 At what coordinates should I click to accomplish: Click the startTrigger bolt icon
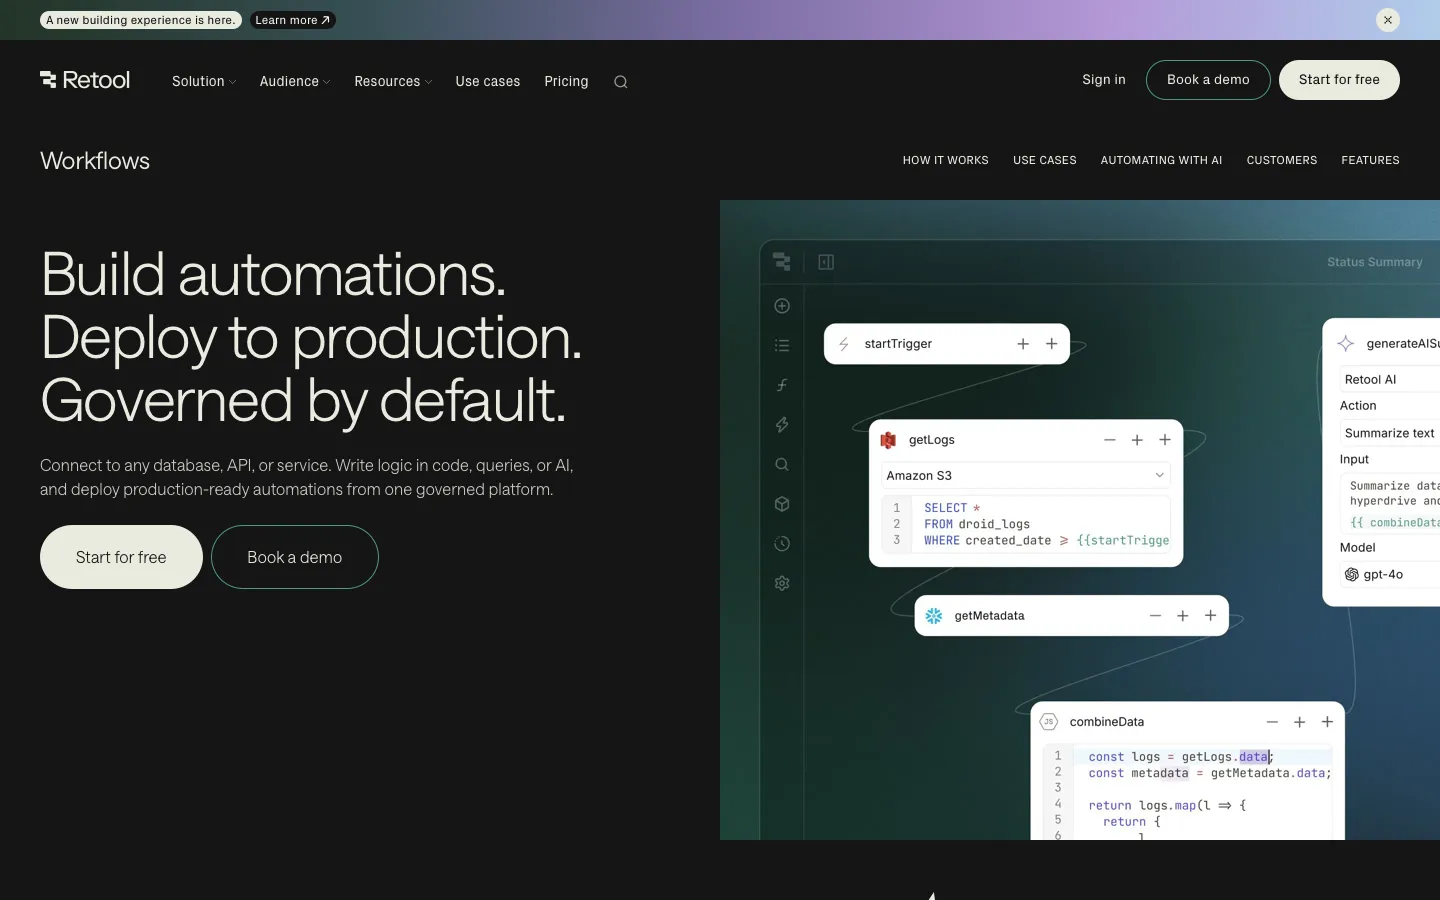(844, 344)
